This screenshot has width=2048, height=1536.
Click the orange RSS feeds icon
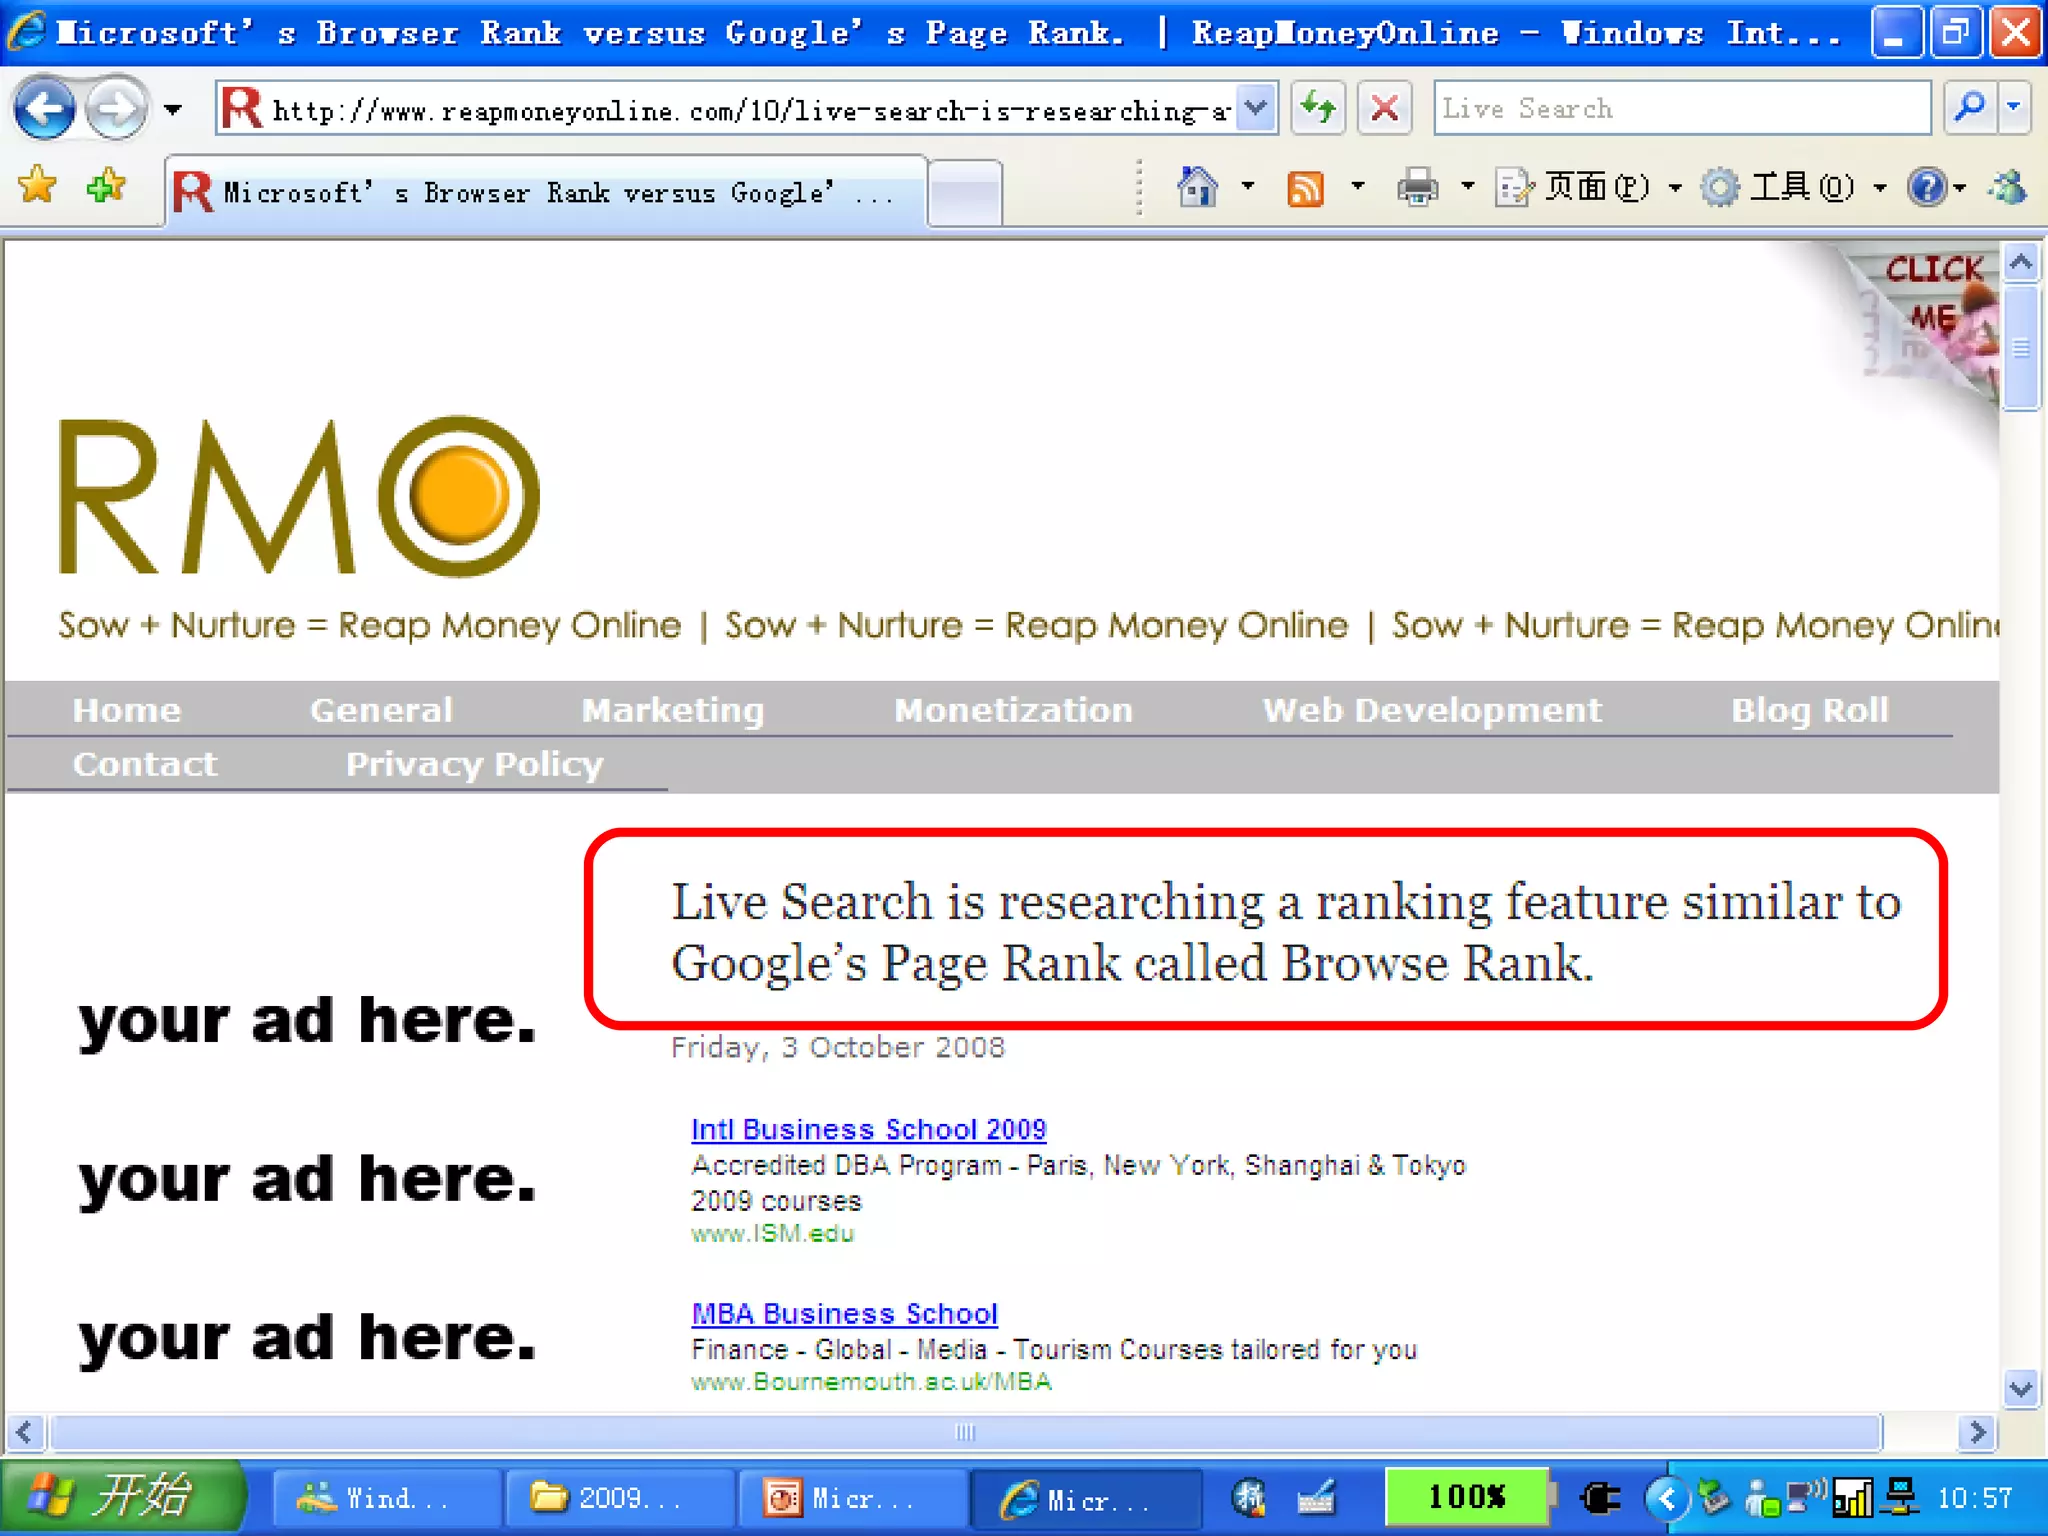tap(1305, 187)
